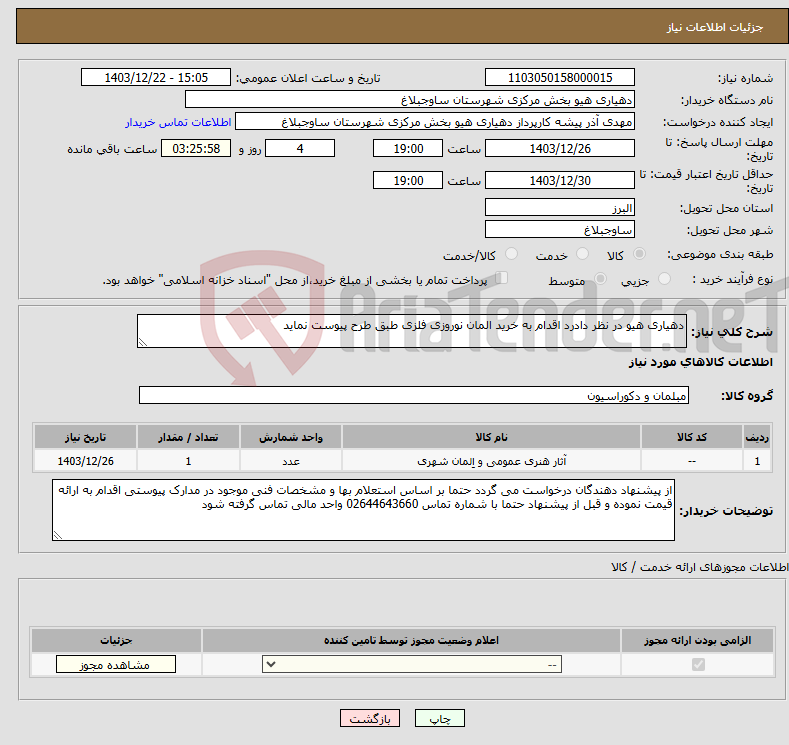Viewport: 789px width, 745px height.
Task: Click the delivery city field ساوجبلاغ
Action: pos(560,229)
